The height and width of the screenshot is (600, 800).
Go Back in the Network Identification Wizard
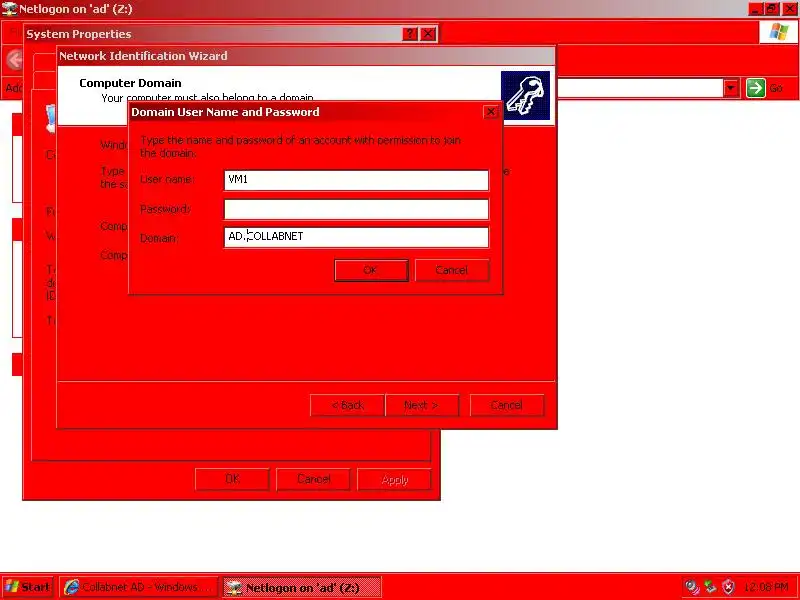tap(347, 405)
